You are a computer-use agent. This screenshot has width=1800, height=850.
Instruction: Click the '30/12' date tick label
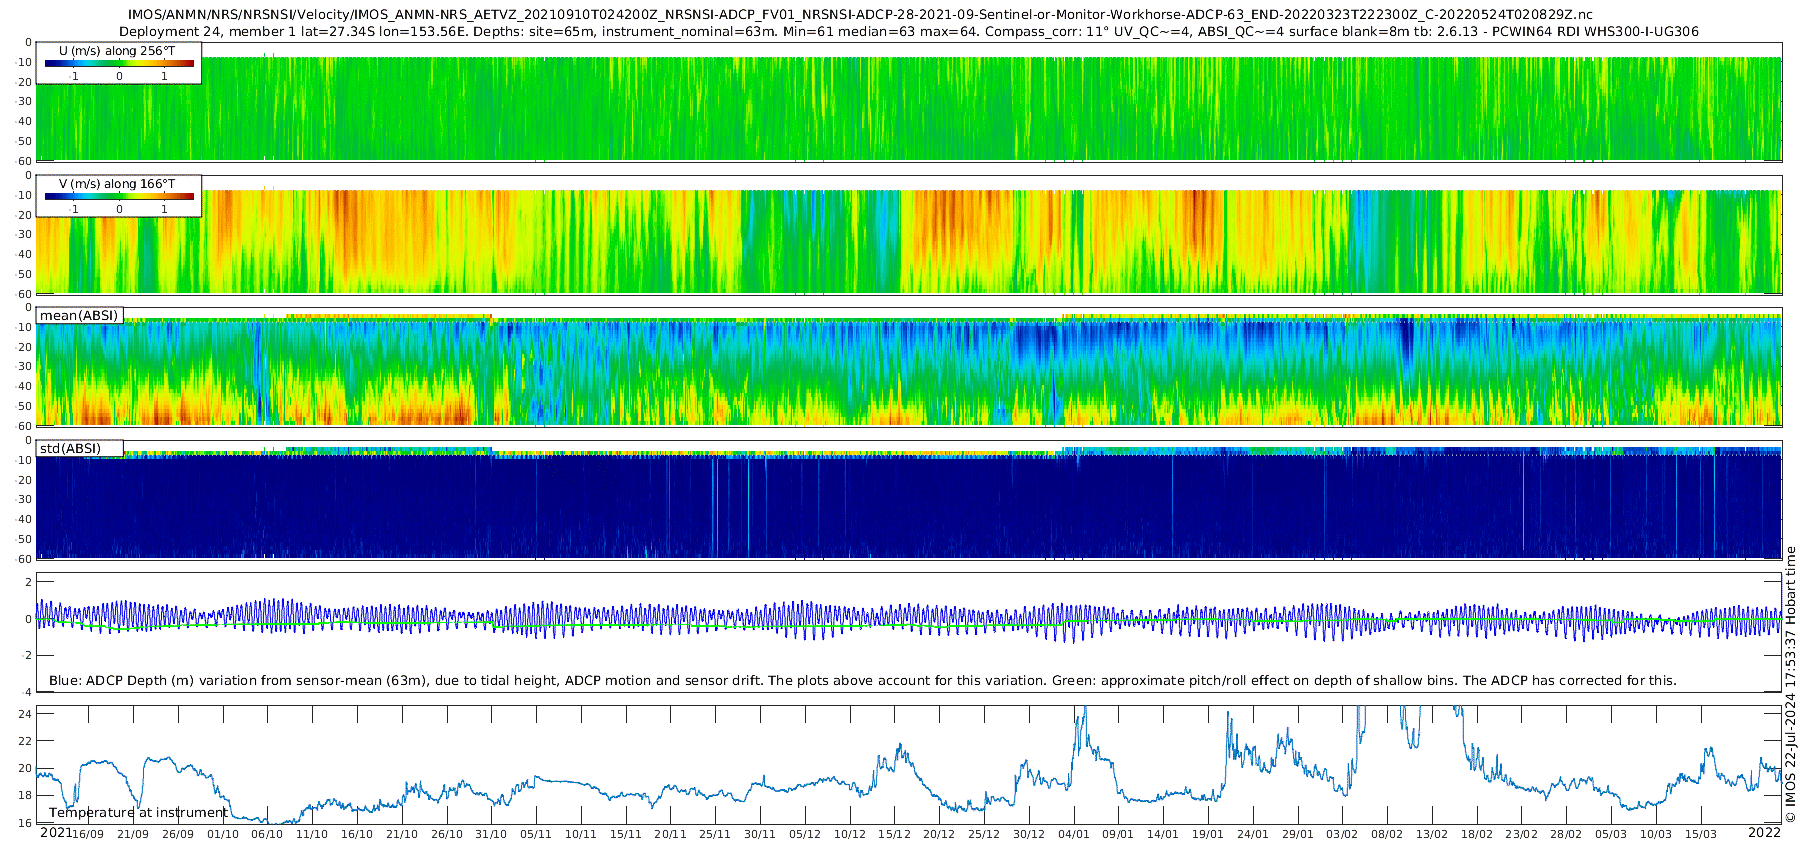tap(1029, 834)
